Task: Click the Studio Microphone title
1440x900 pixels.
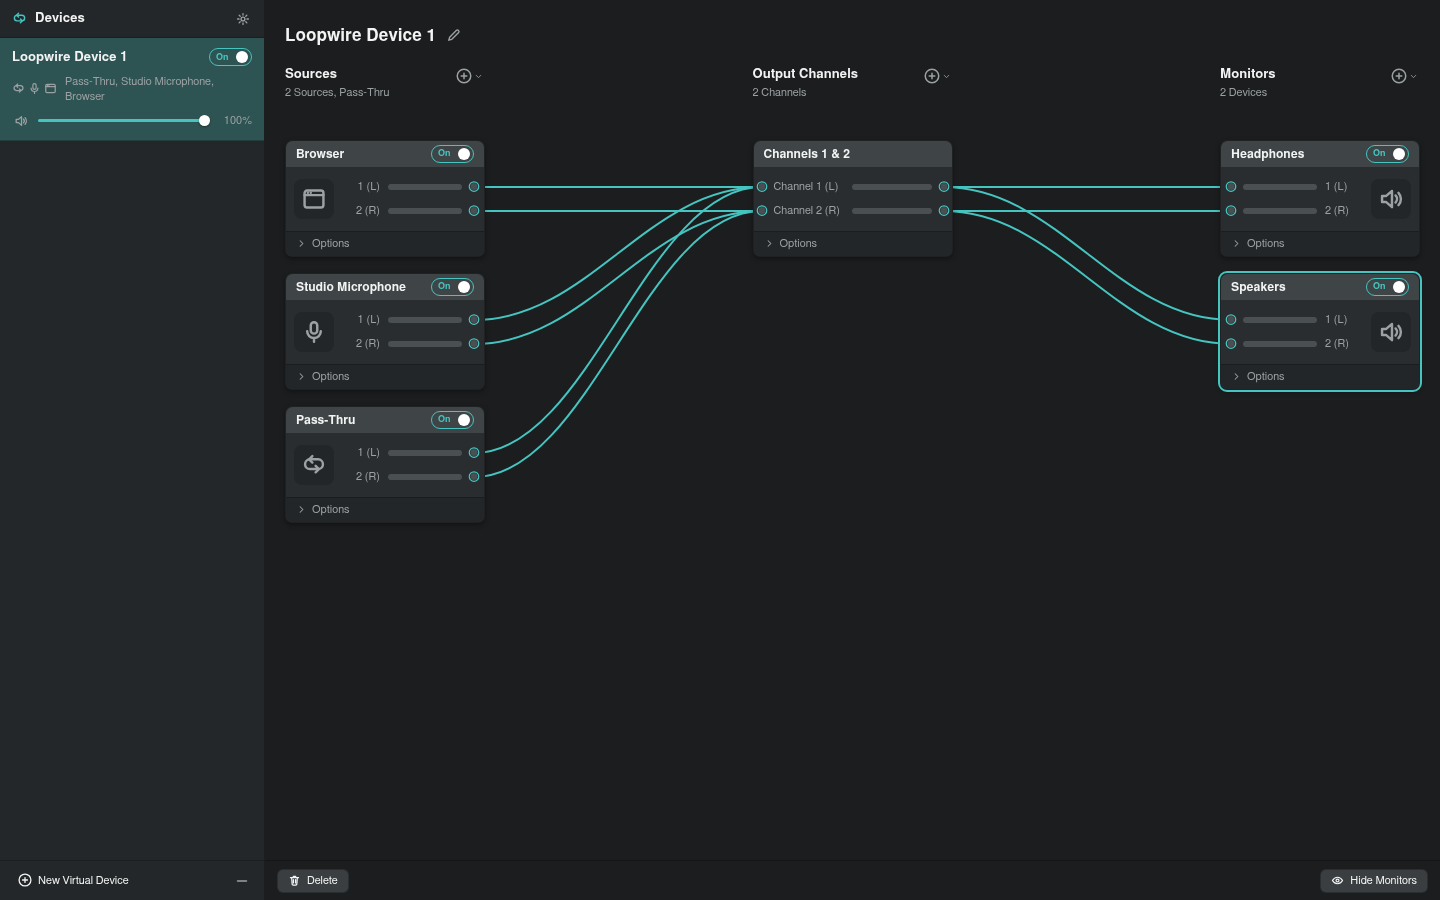Action: [x=351, y=287]
